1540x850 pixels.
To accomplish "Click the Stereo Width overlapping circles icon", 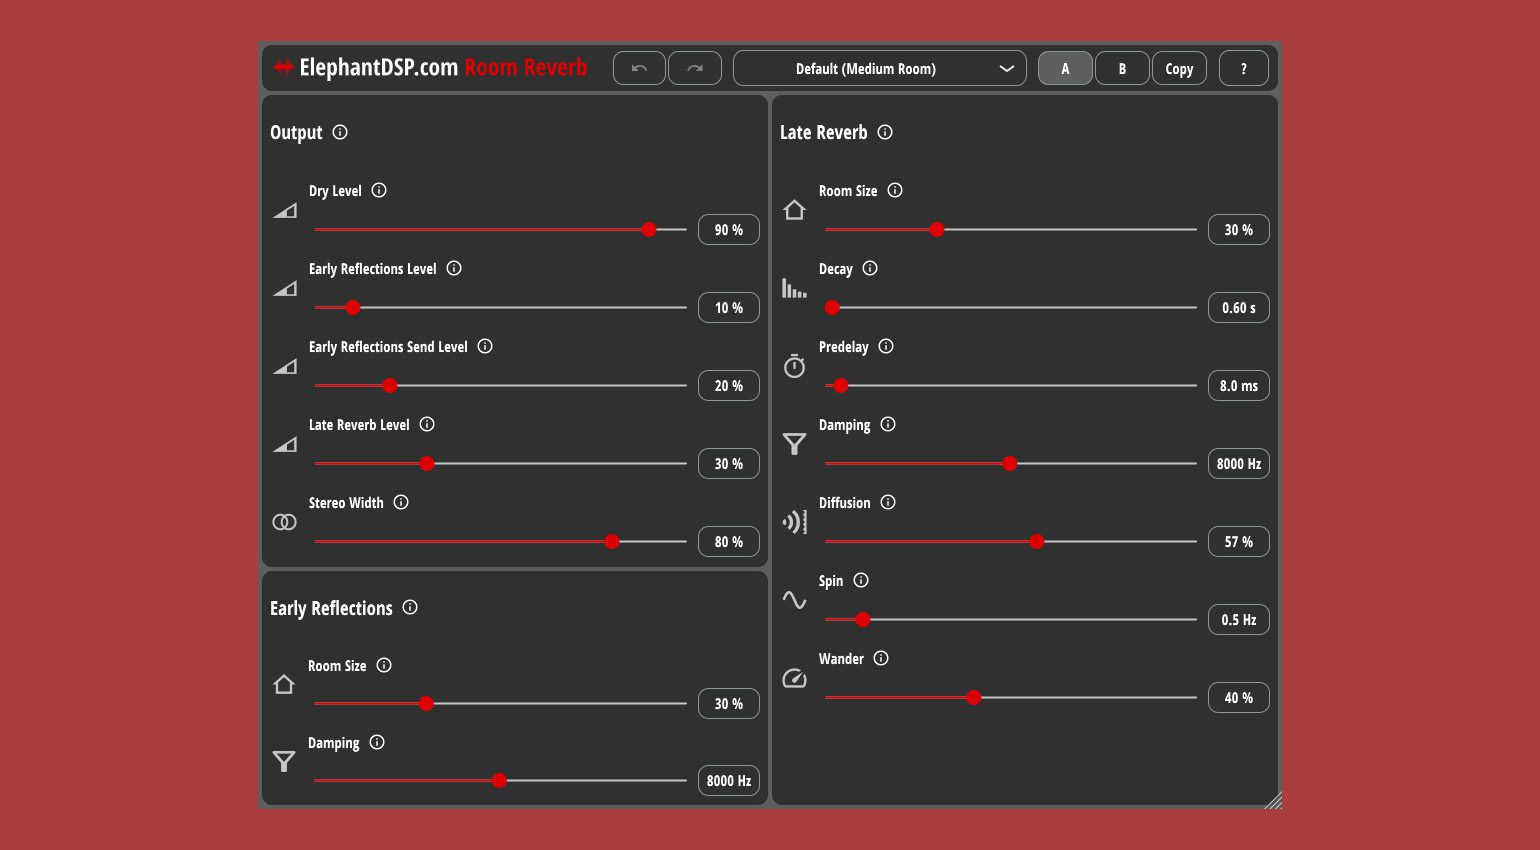I will tap(284, 522).
